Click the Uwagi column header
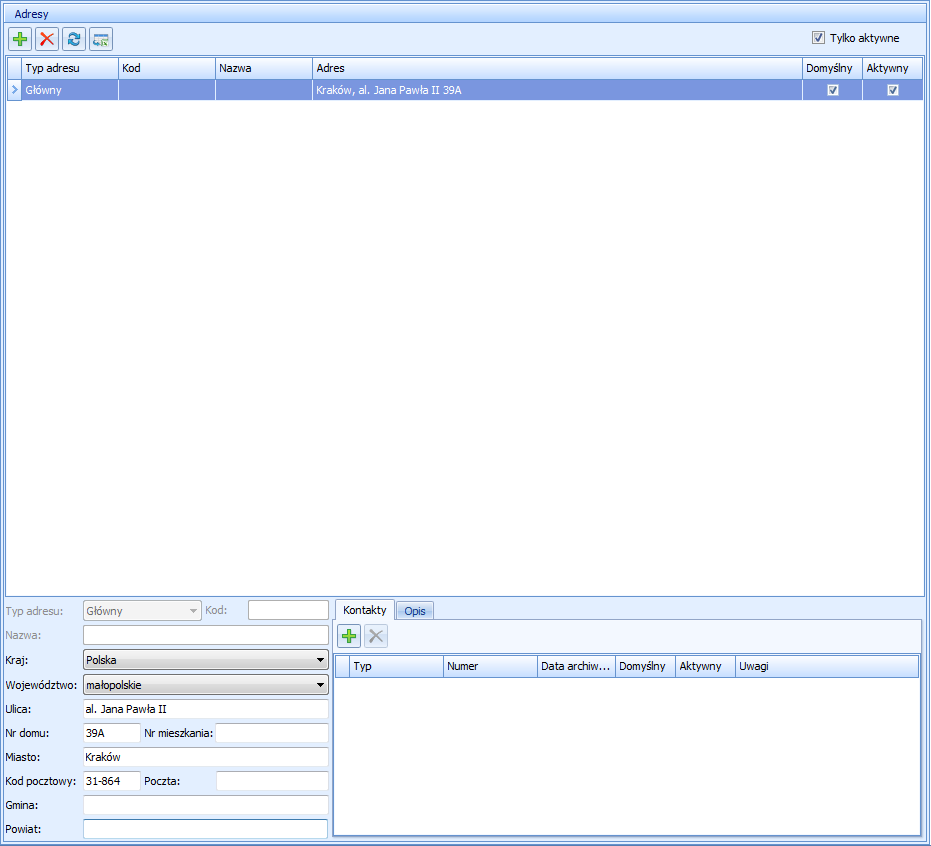The image size is (931, 846). (827, 666)
